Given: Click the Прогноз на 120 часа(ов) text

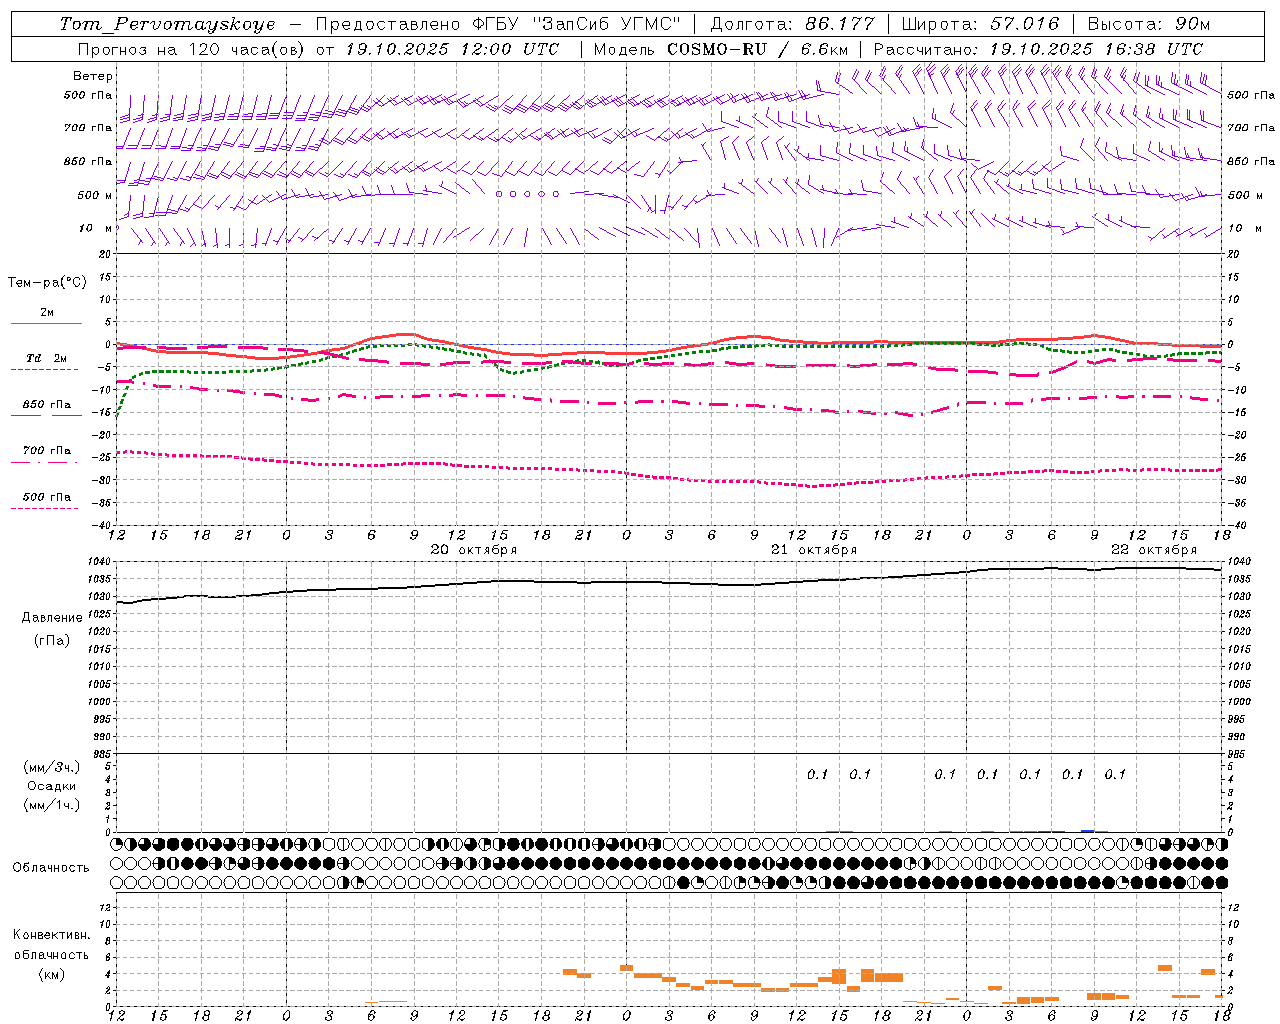Looking at the screenshot, I should [x=193, y=48].
